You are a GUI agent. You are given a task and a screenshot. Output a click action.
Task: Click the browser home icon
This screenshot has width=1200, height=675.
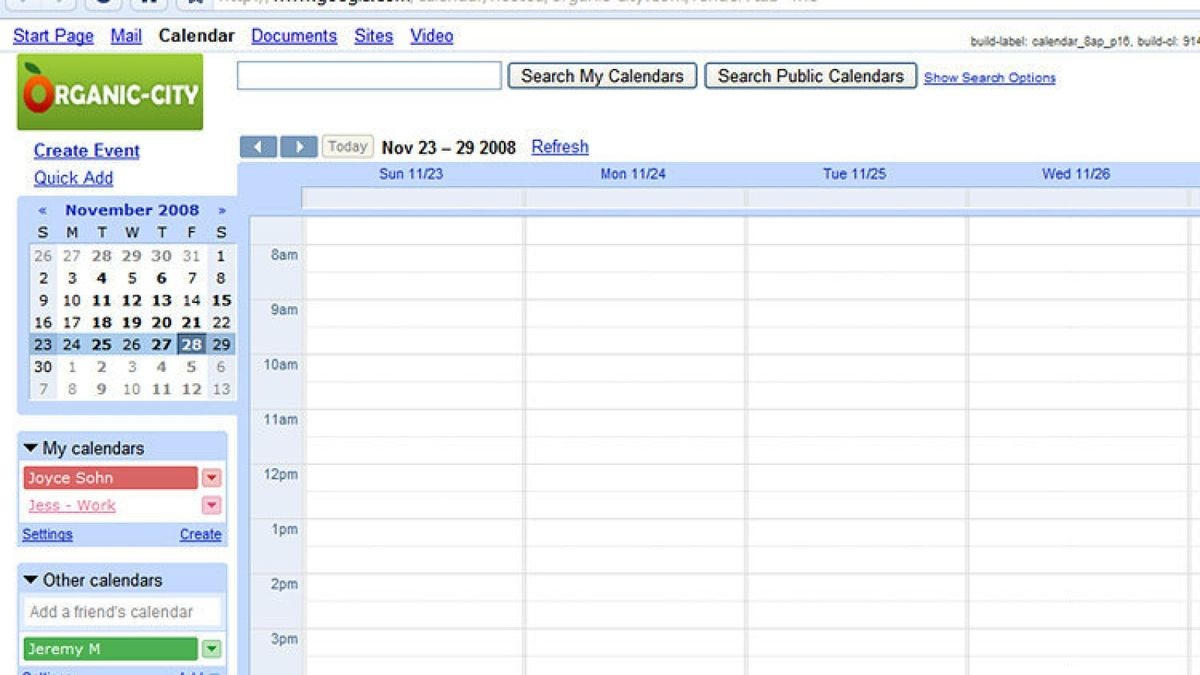point(148,5)
